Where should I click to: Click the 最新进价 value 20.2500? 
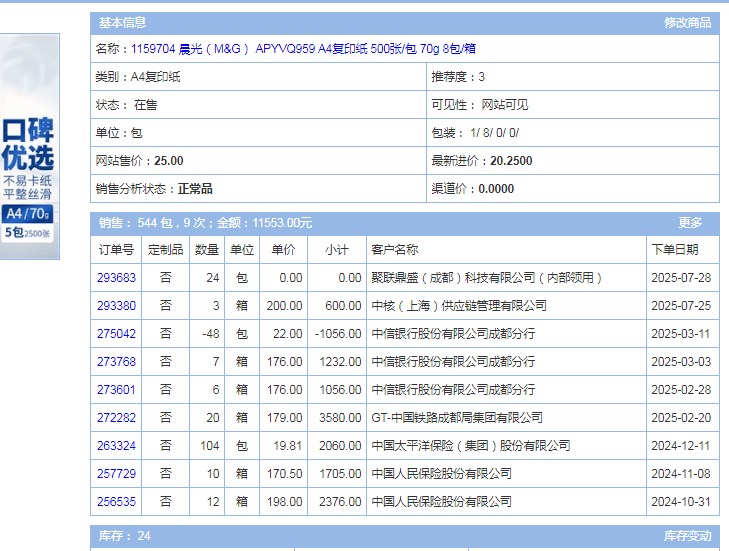coord(511,161)
